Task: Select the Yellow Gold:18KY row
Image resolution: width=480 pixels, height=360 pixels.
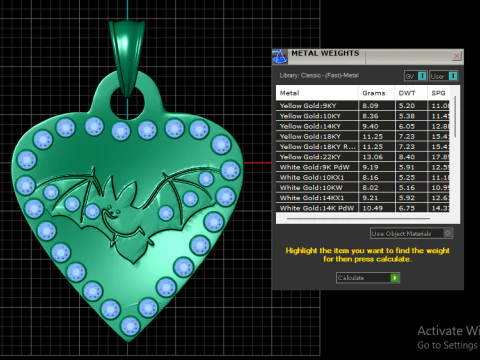Action: [363, 136]
